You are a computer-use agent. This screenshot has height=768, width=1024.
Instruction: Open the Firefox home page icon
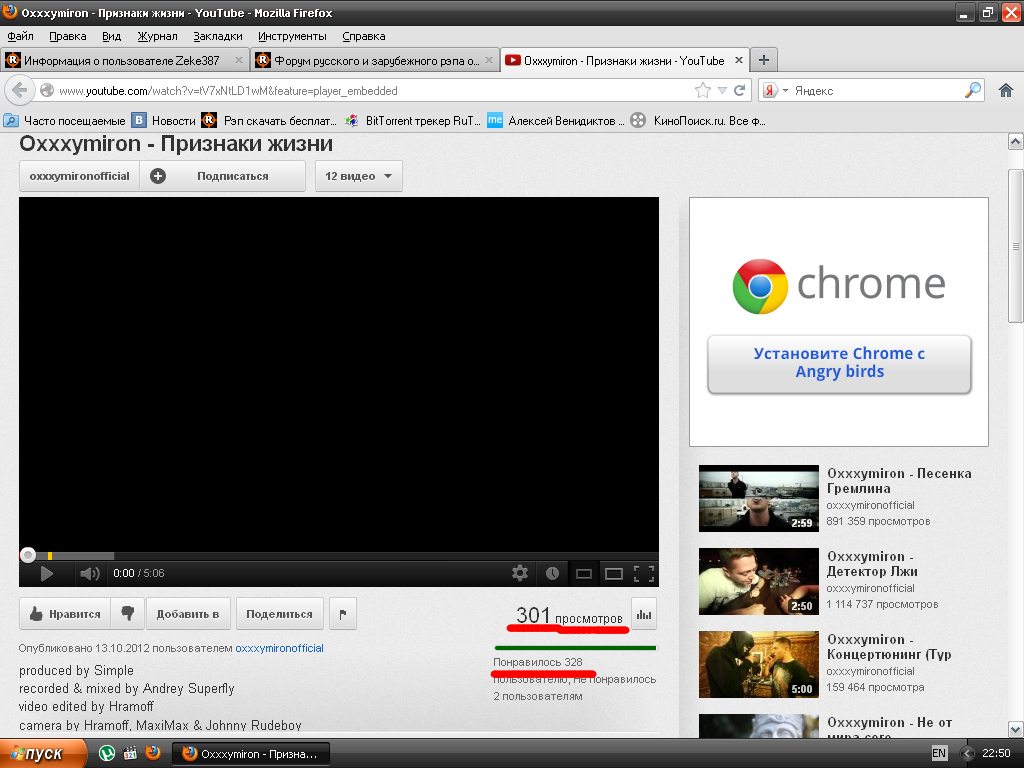coord(1006,90)
